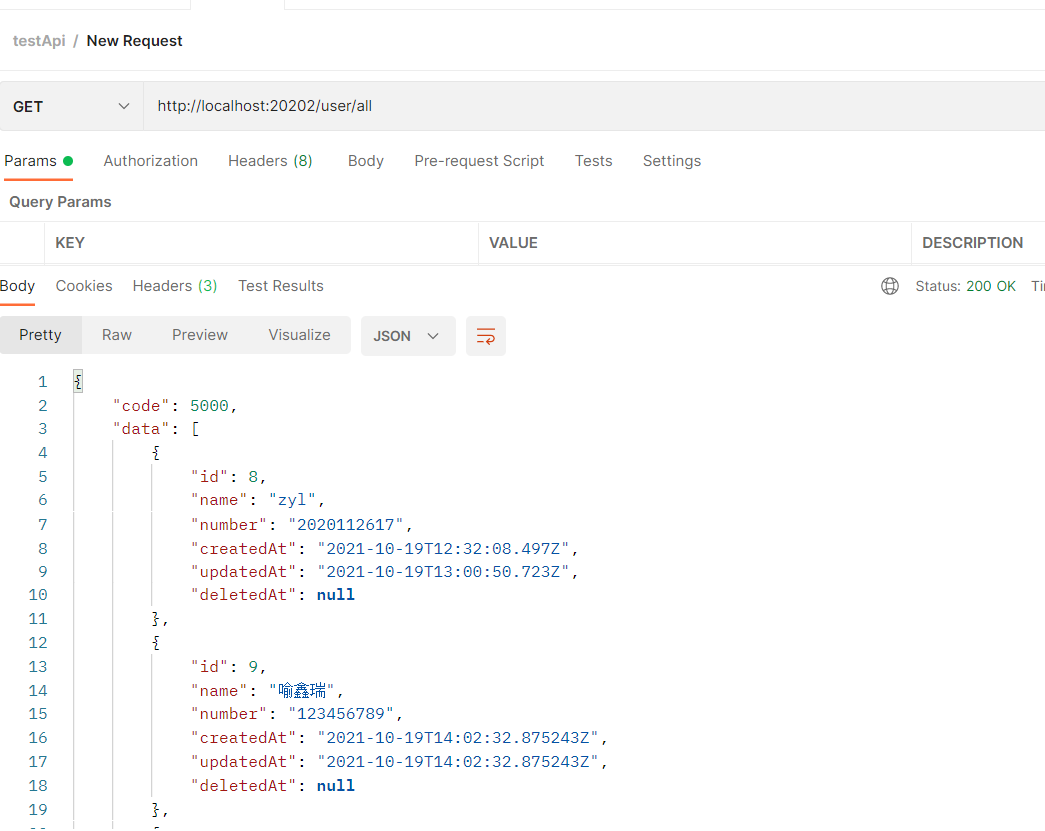Click the network globe icon near Status
The height and width of the screenshot is (831, 1045).
coord(890,286)
